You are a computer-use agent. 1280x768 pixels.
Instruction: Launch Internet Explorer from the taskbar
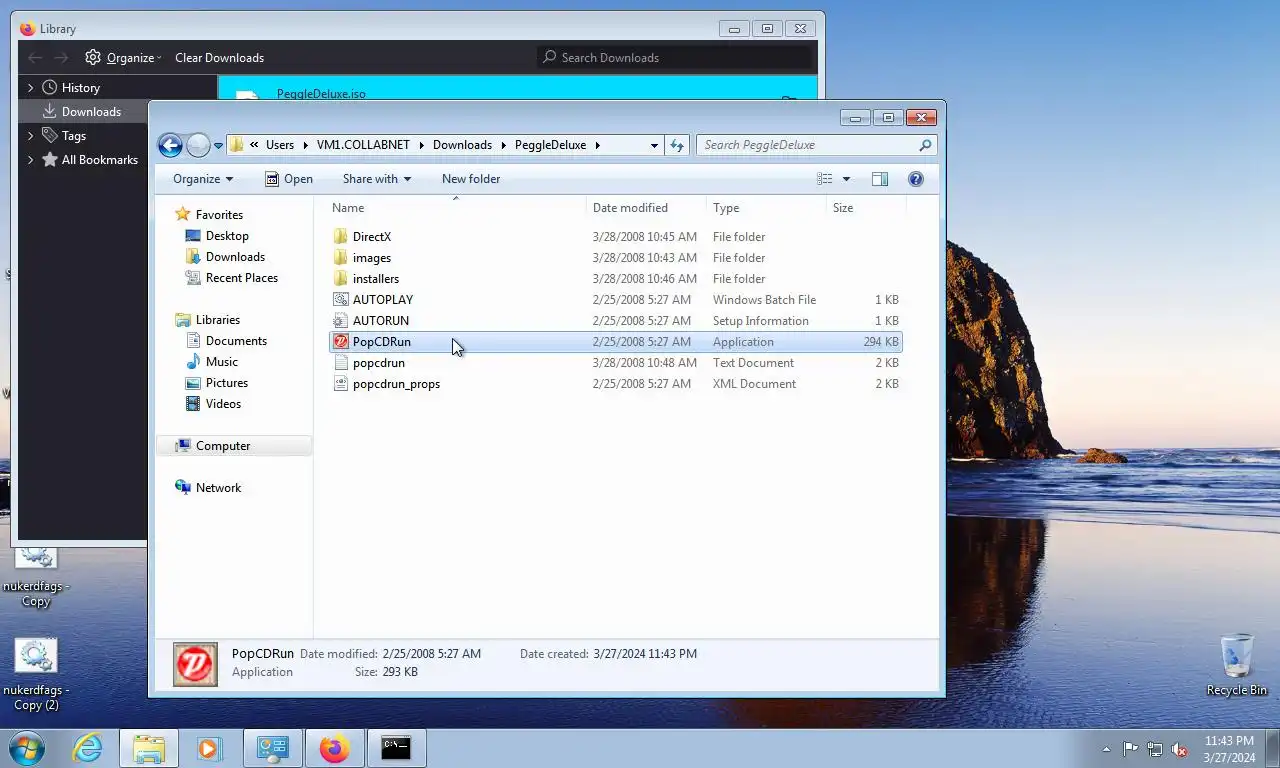tap(87, 748)
